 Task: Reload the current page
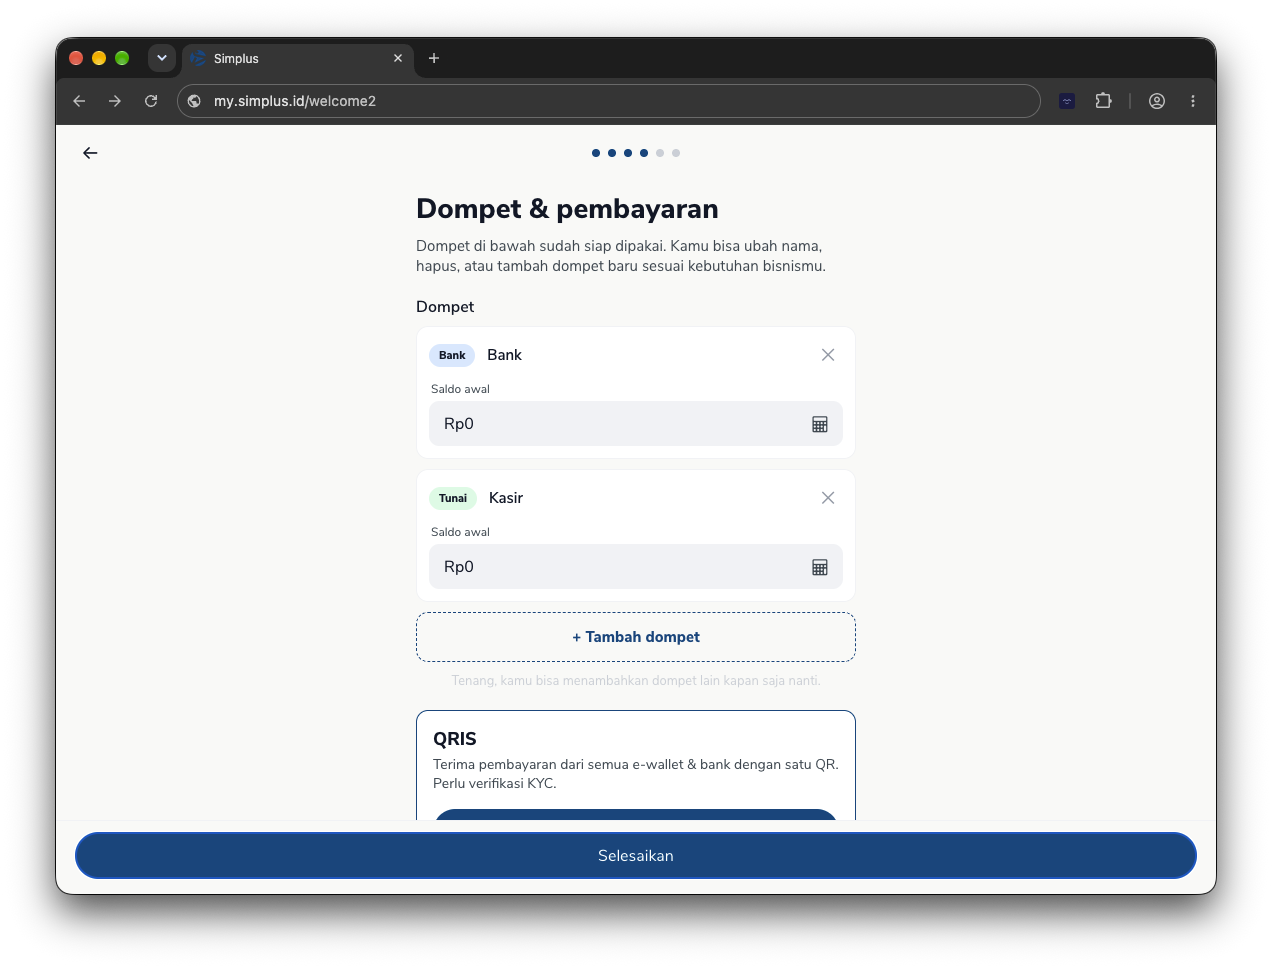tap(151, 101)
